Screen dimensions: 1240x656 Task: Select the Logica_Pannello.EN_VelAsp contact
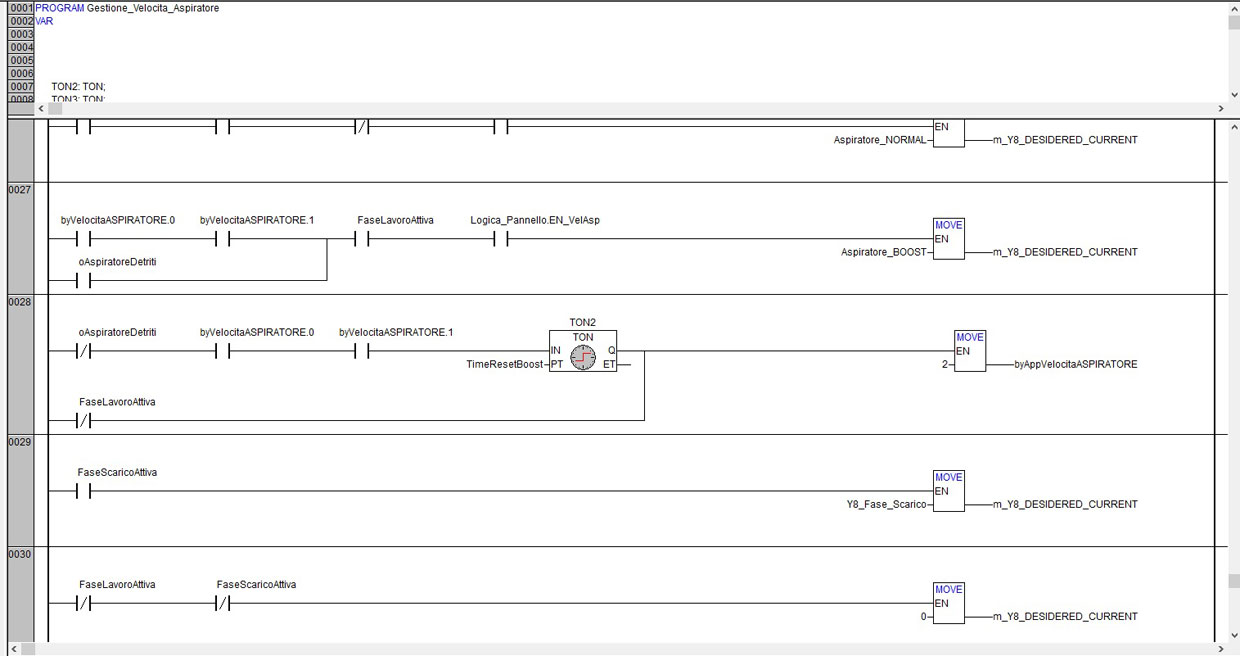click(x=500, y=239)
